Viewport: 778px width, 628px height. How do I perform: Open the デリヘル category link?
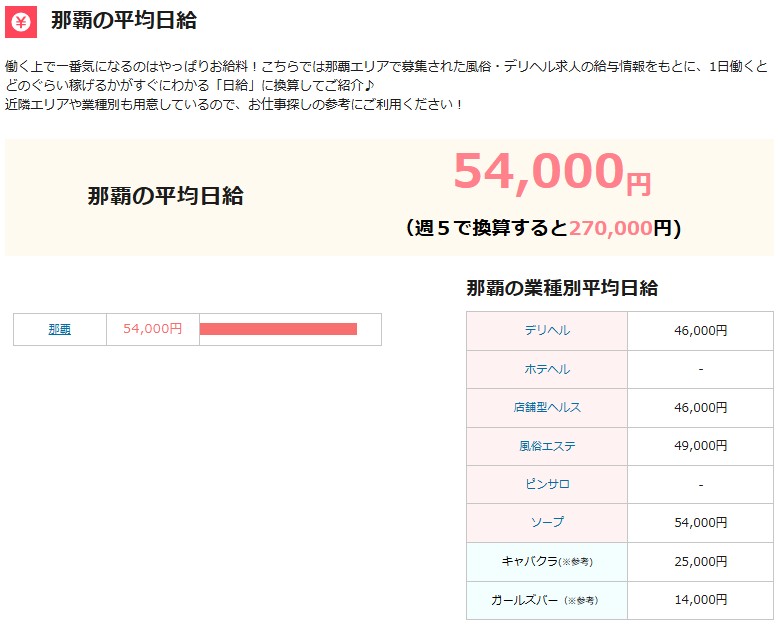(x=547, y=330)
